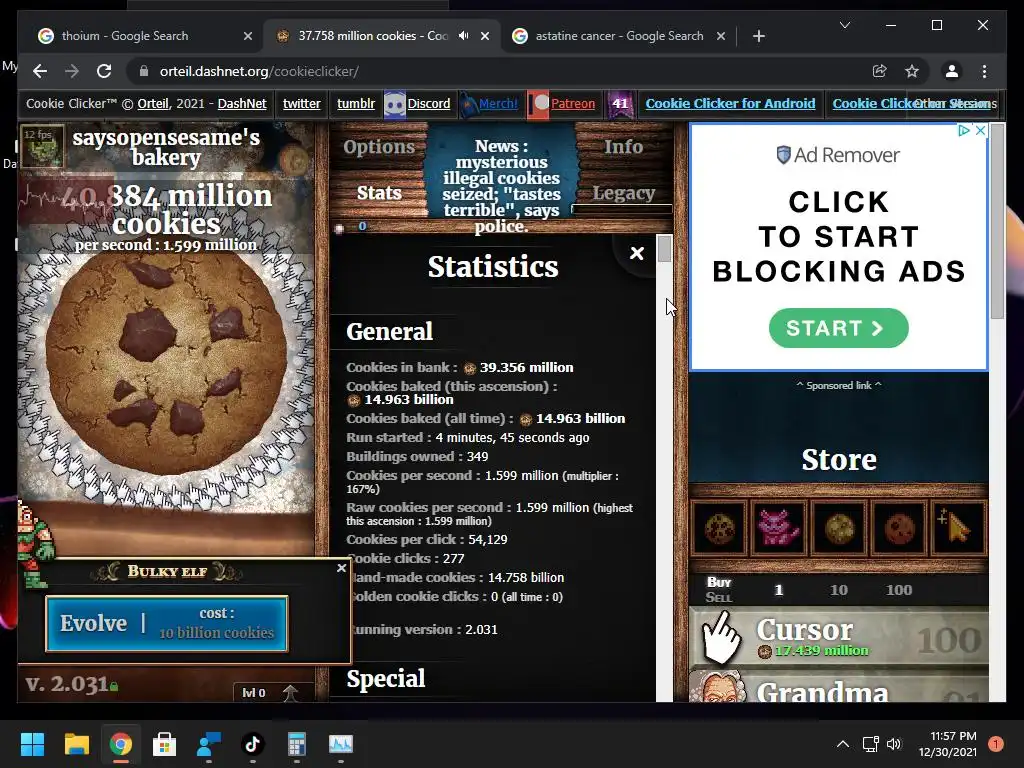
Task: Bookmark this page with the star
Action: 912,71
